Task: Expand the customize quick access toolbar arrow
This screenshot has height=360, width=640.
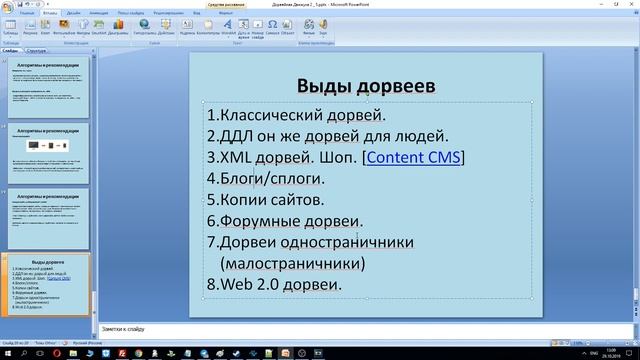Action: pyautogui.click(x=47, y=4)
